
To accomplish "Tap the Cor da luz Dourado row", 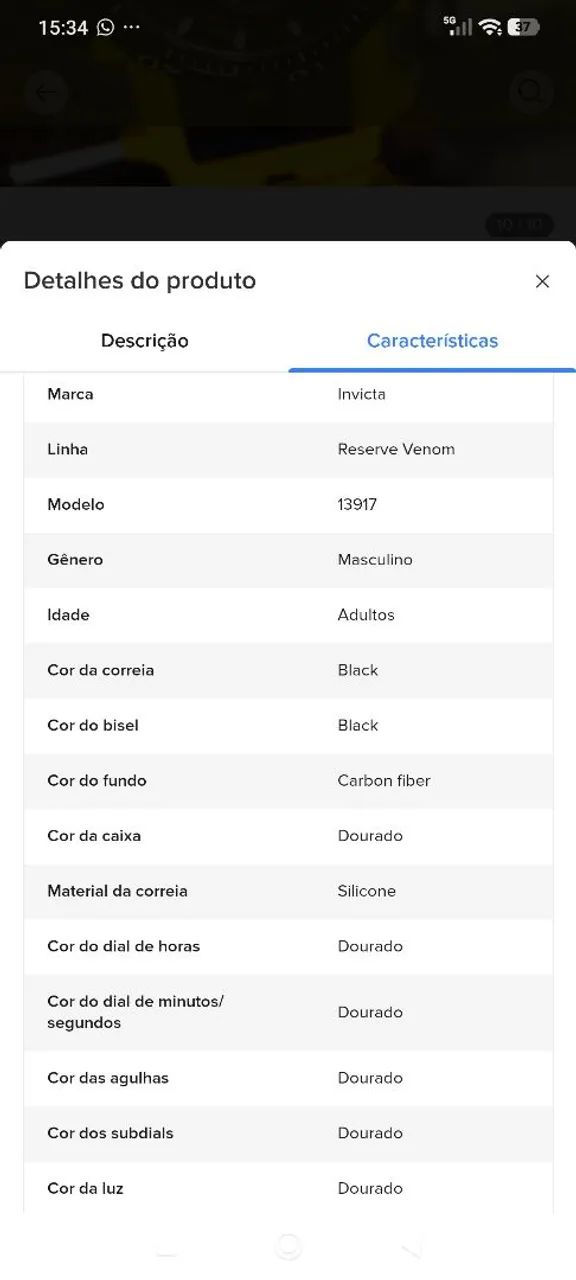I will point(288,1188).
